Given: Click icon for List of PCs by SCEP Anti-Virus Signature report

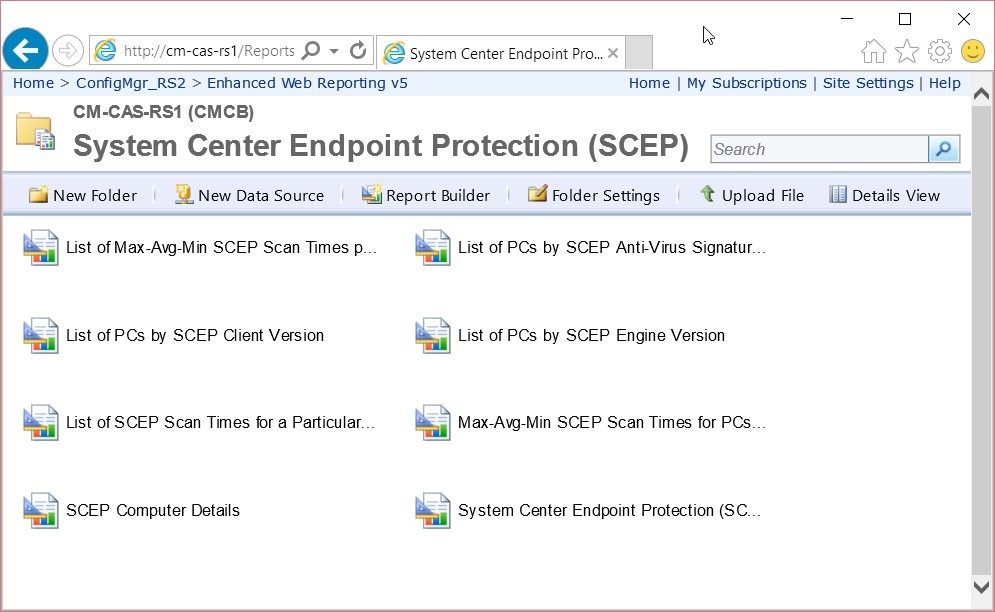Looking at the screenshot, I should coord(433,247).
